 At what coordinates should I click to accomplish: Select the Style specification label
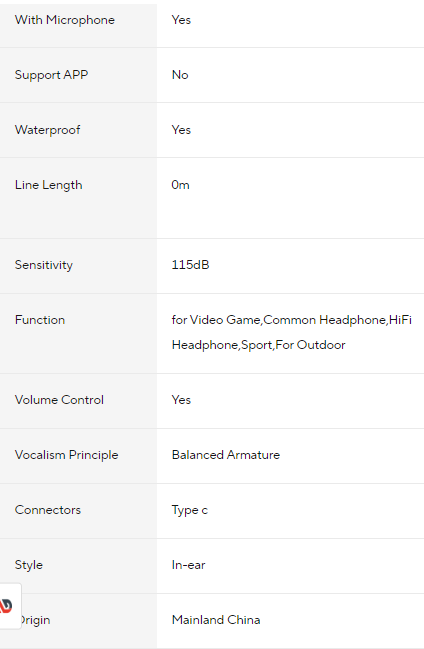29,565
